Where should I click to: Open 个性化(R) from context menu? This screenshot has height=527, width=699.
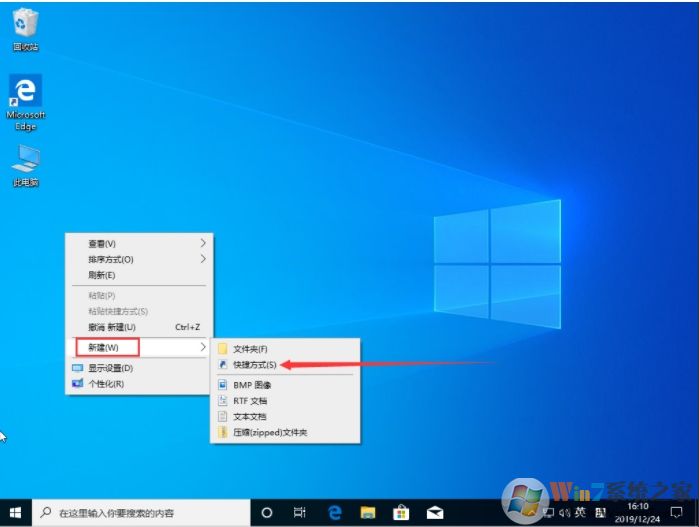pyautogui.click(x=139, y=384)
